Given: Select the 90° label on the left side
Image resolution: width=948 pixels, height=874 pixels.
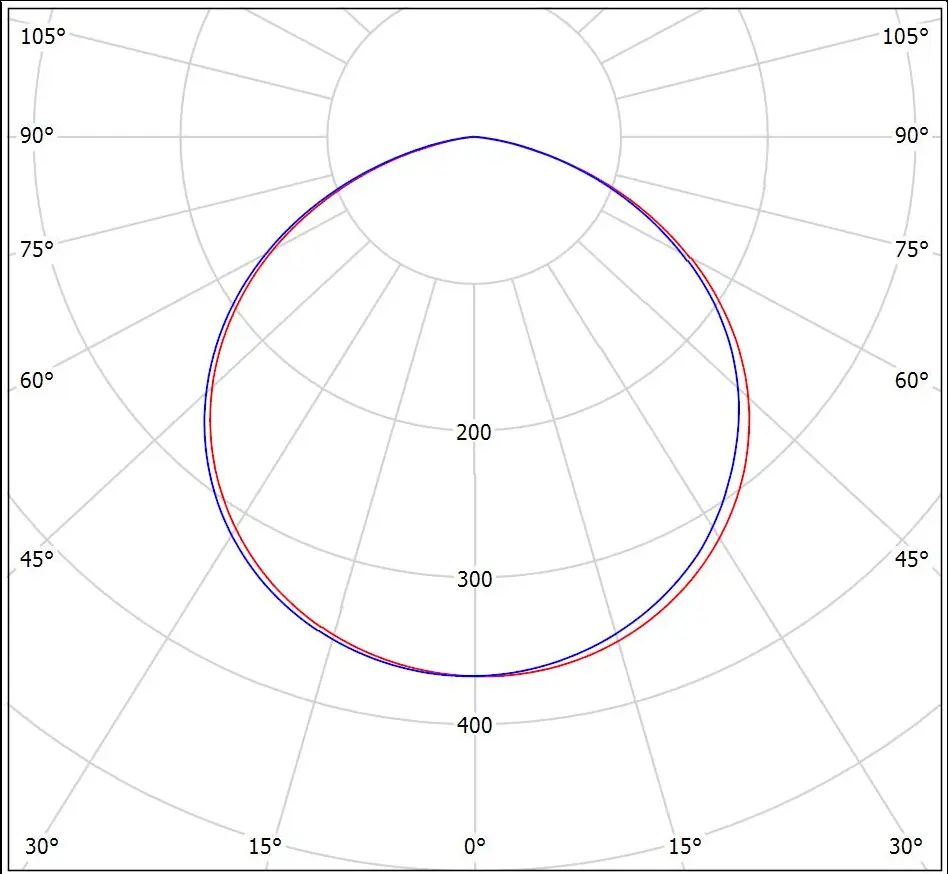Looking at the screenshot, I should pyautogui.click(x=37, y=135).
